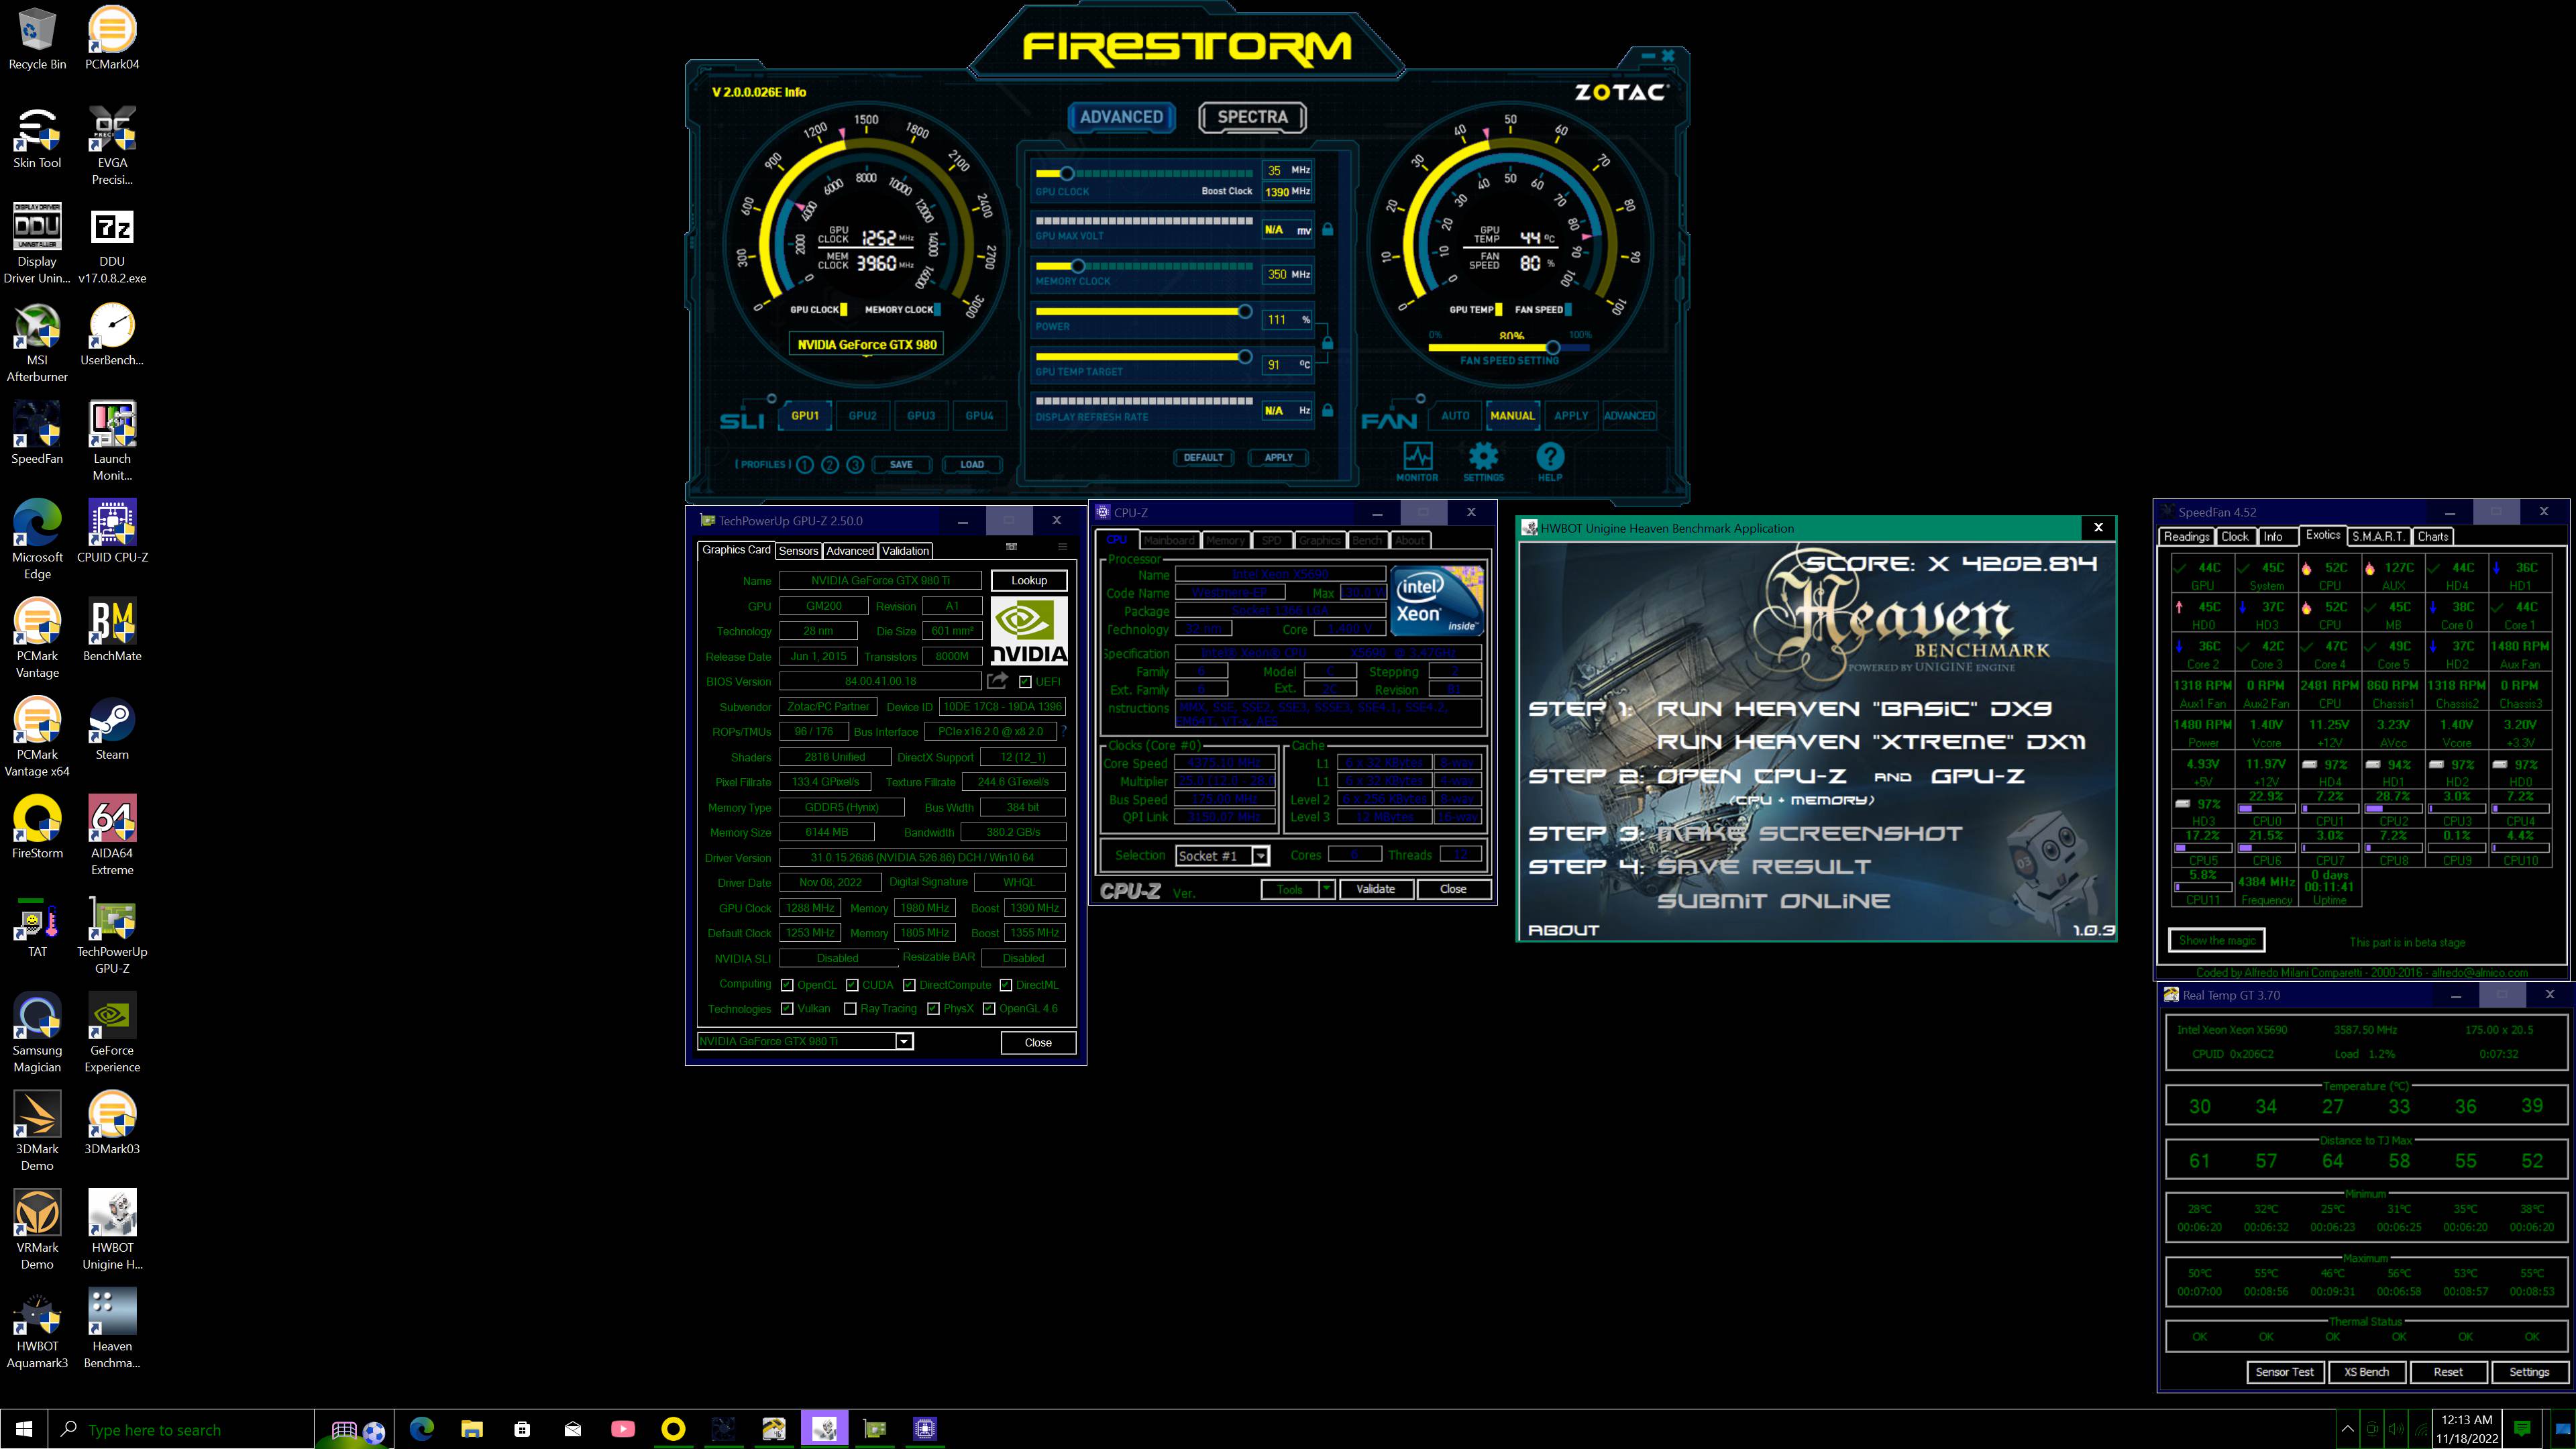2576x1449 pixels.
Task: Click the link lock between POWER and TEMP TARGET
Action: pyautogui.click(x=1327, y=343)
